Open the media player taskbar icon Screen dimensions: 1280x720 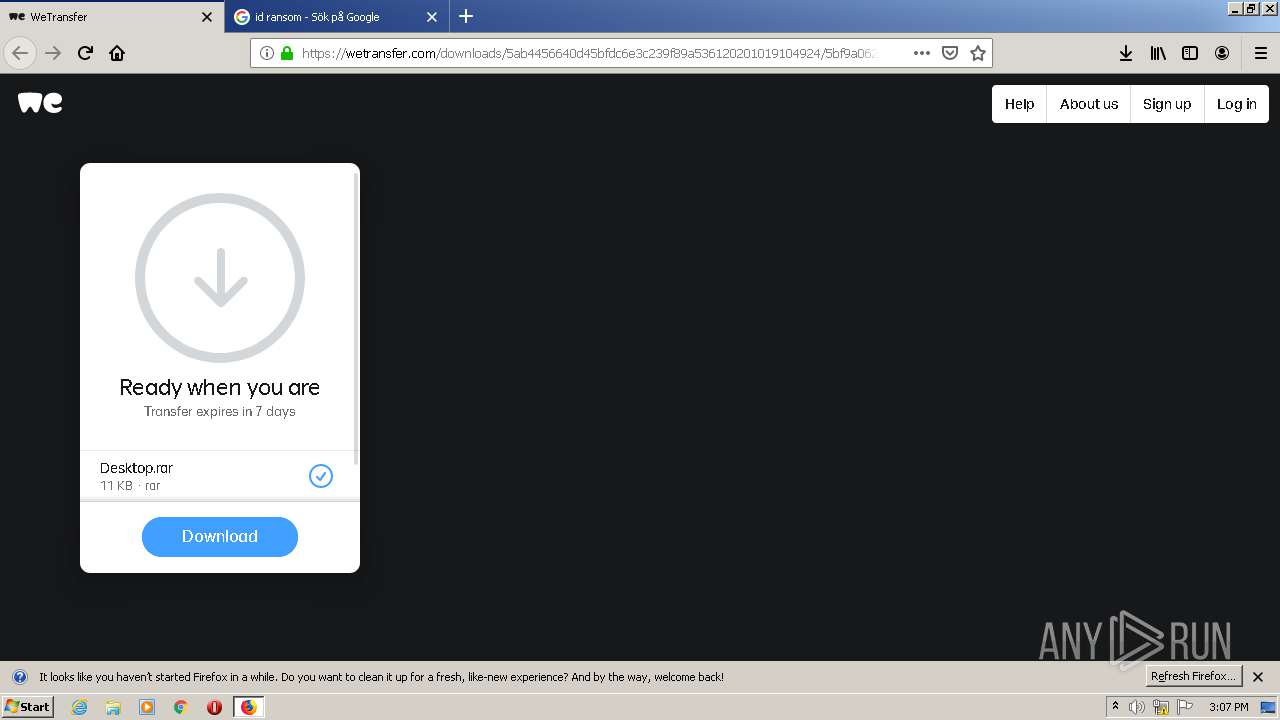click(x=147, y=707)
